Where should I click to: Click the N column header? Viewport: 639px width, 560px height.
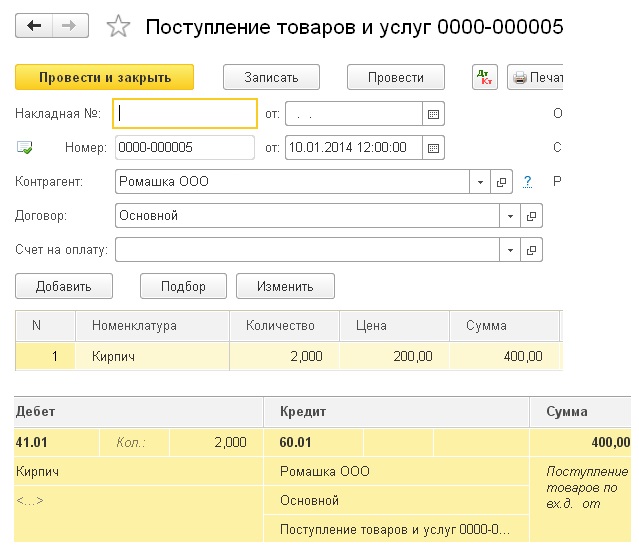[45, 326]
